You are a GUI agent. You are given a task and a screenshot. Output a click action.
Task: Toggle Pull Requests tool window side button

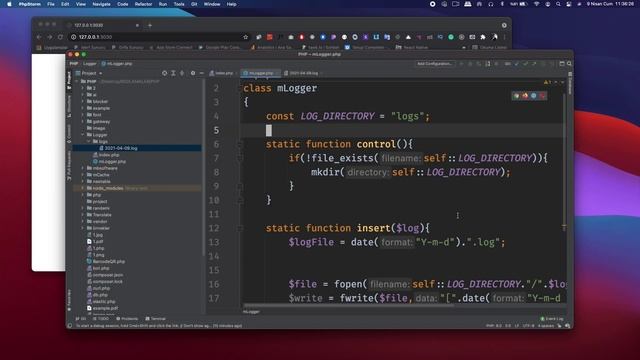(69, 165)
